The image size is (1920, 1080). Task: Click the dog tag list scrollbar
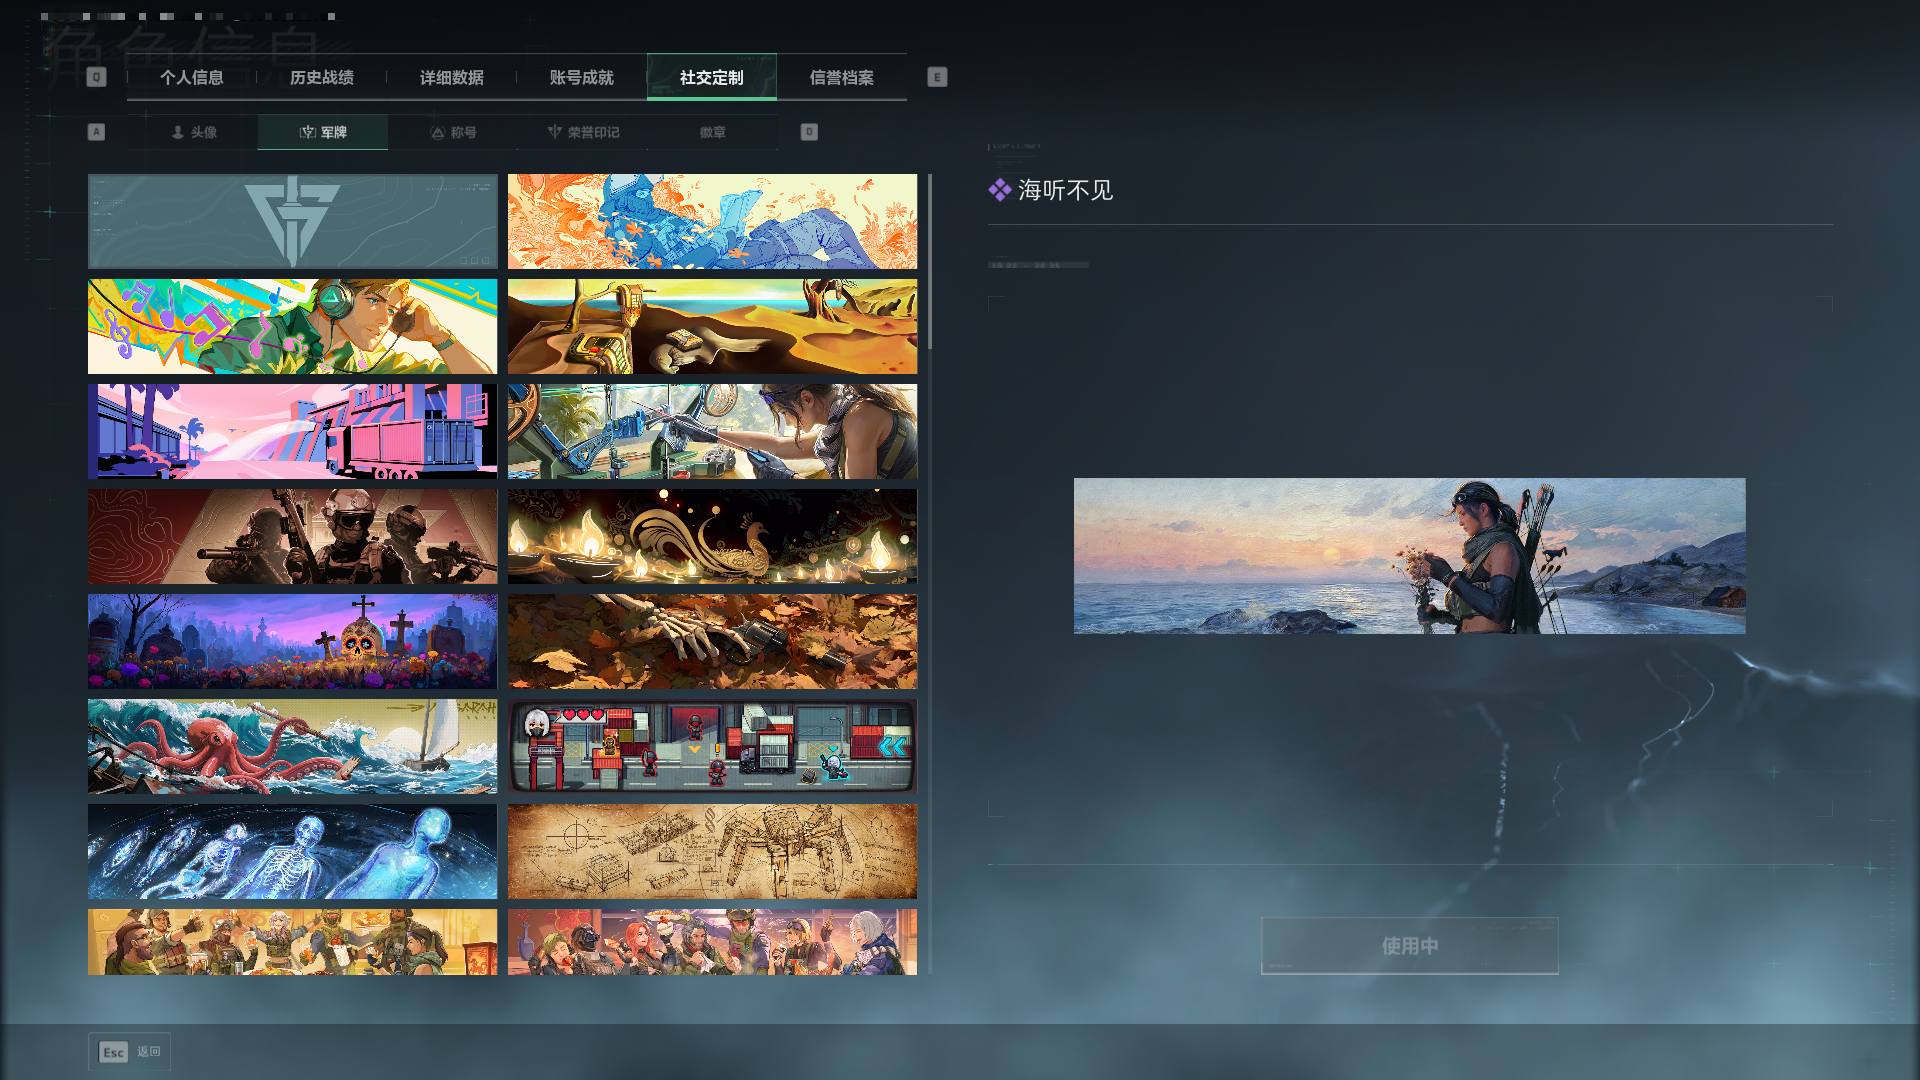[930, 262]
